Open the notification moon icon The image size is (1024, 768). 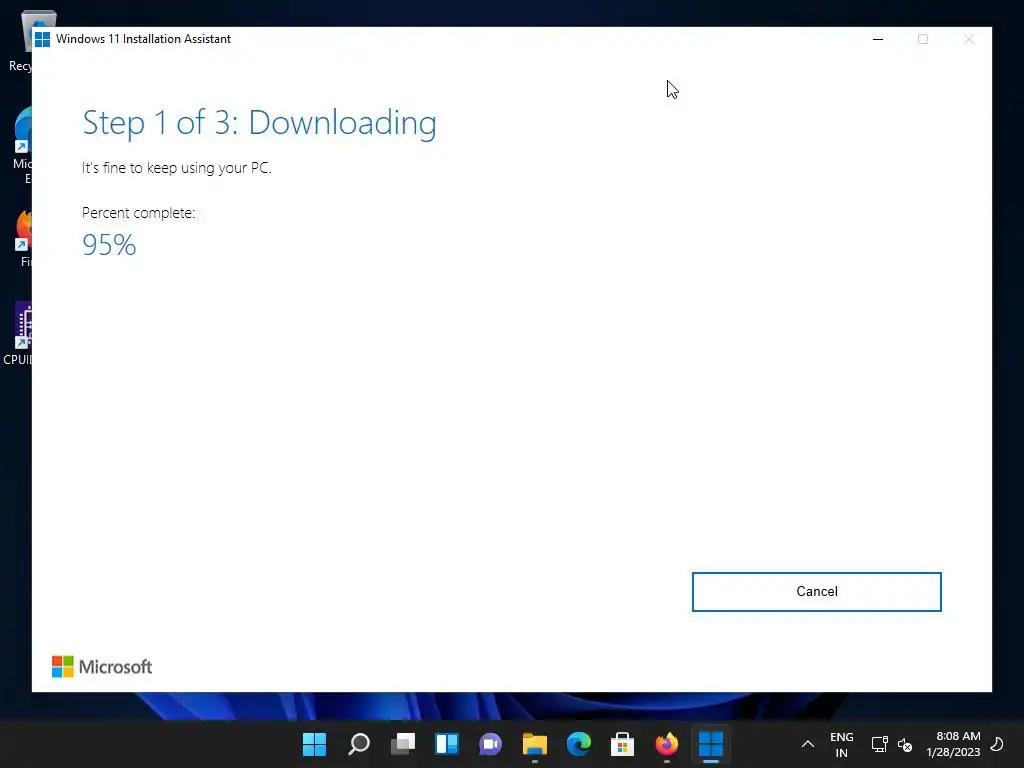pos(997,743)
